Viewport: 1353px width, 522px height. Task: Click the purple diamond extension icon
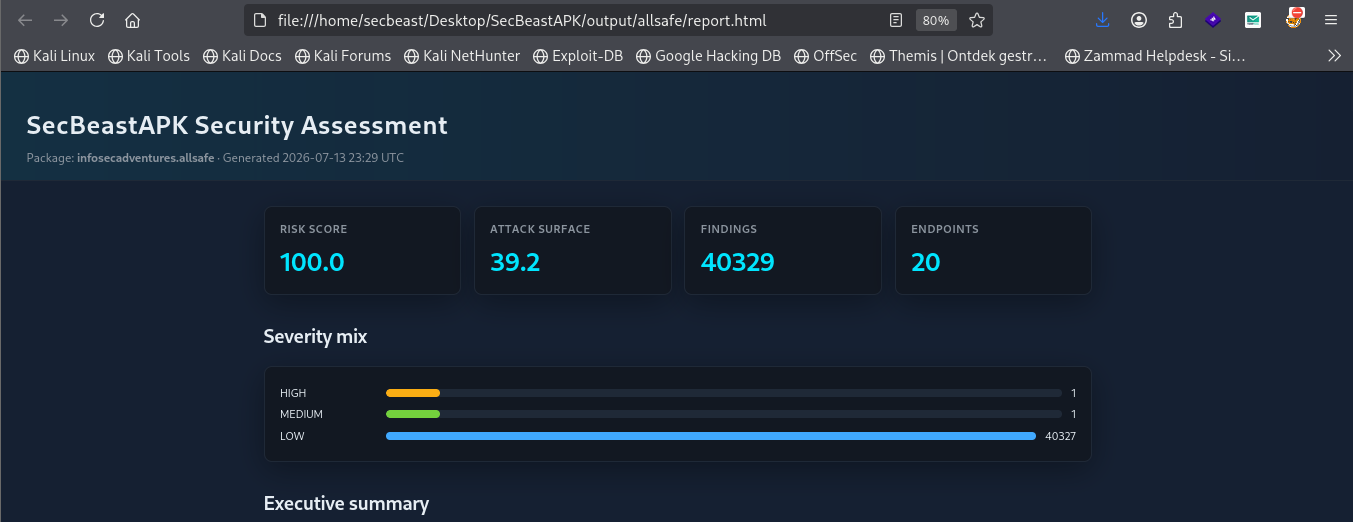[x=1213, y=20]
